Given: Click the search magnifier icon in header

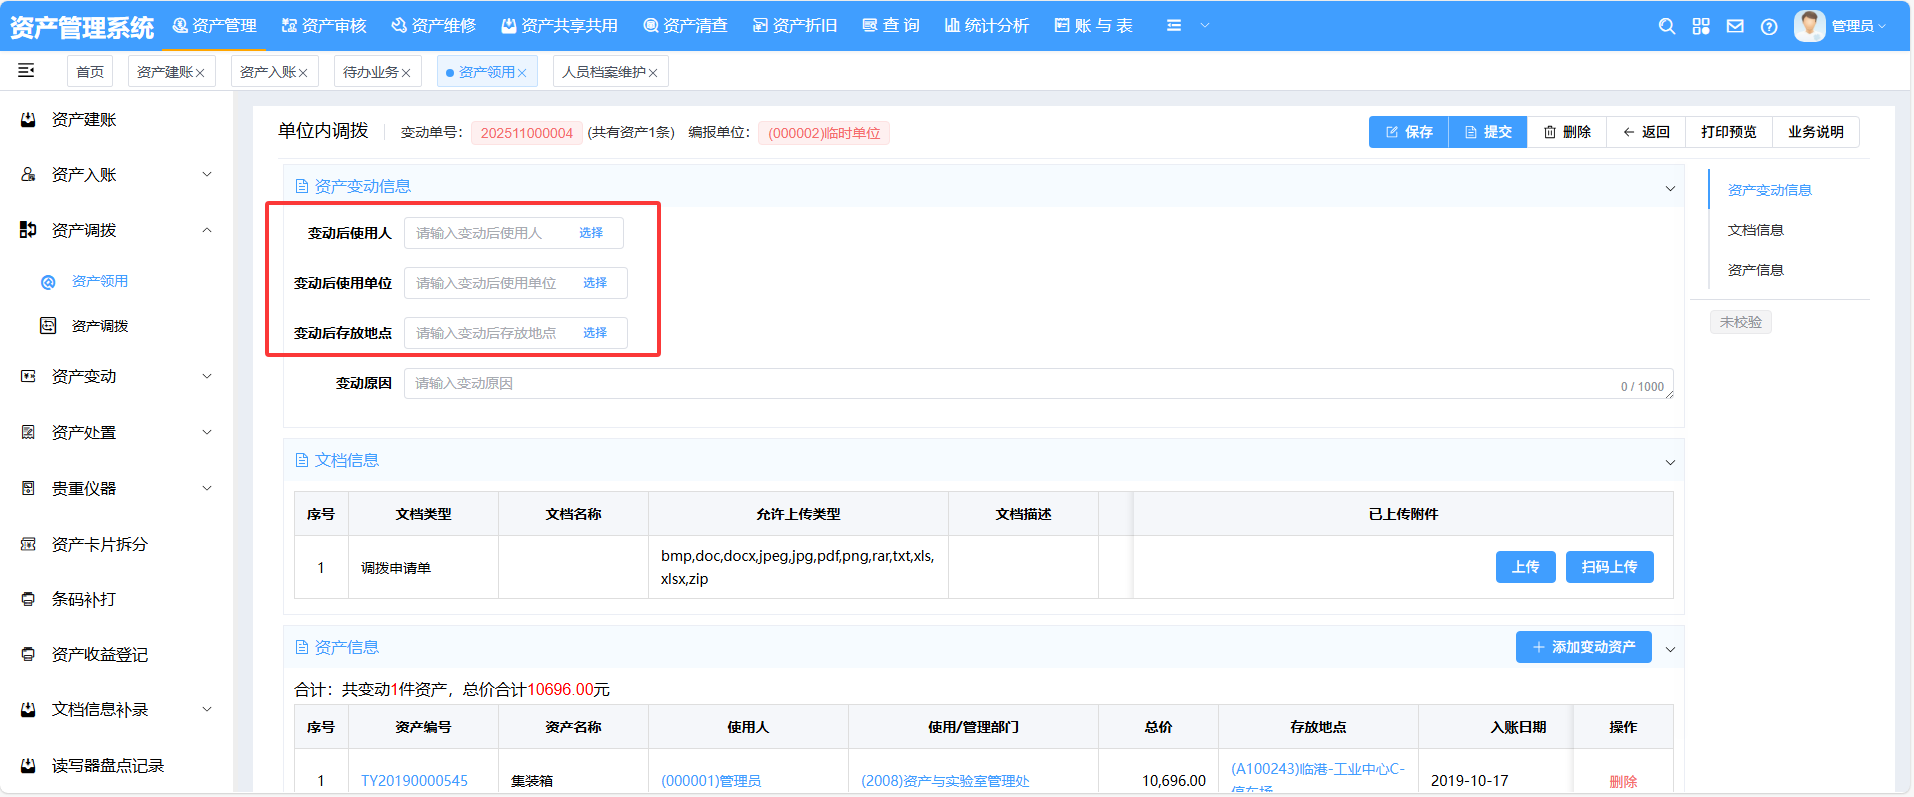Looking at the screenshot, I should 1666,27.
